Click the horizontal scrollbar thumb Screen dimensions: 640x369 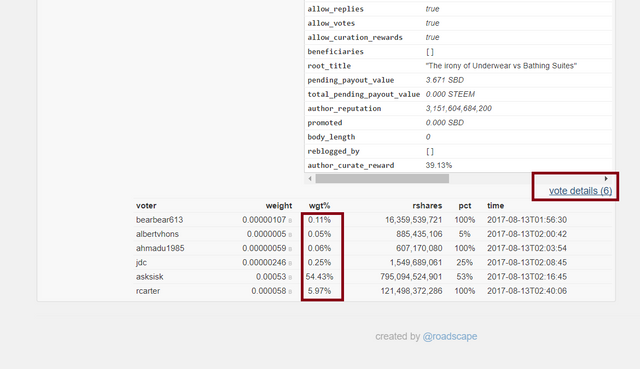[382, 178]
